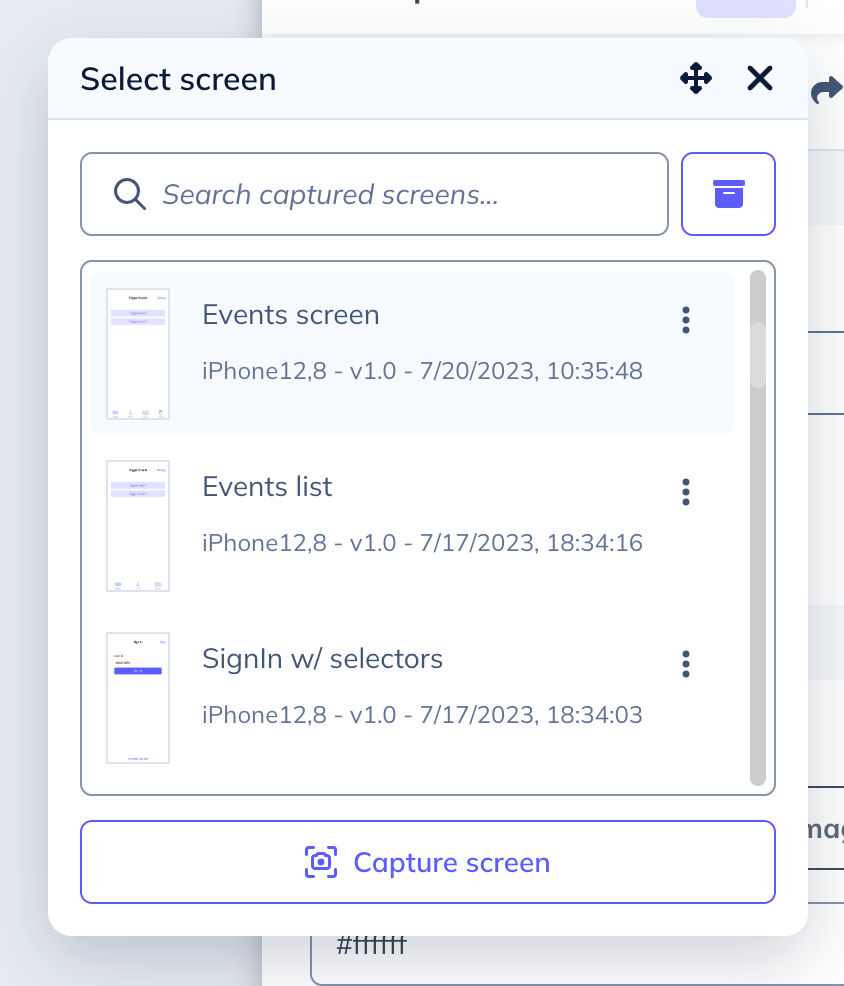The width and height of the screenshot is (844, 986).
Task: Select the SignIn w/ selectors title
Action: pos(322,659)
